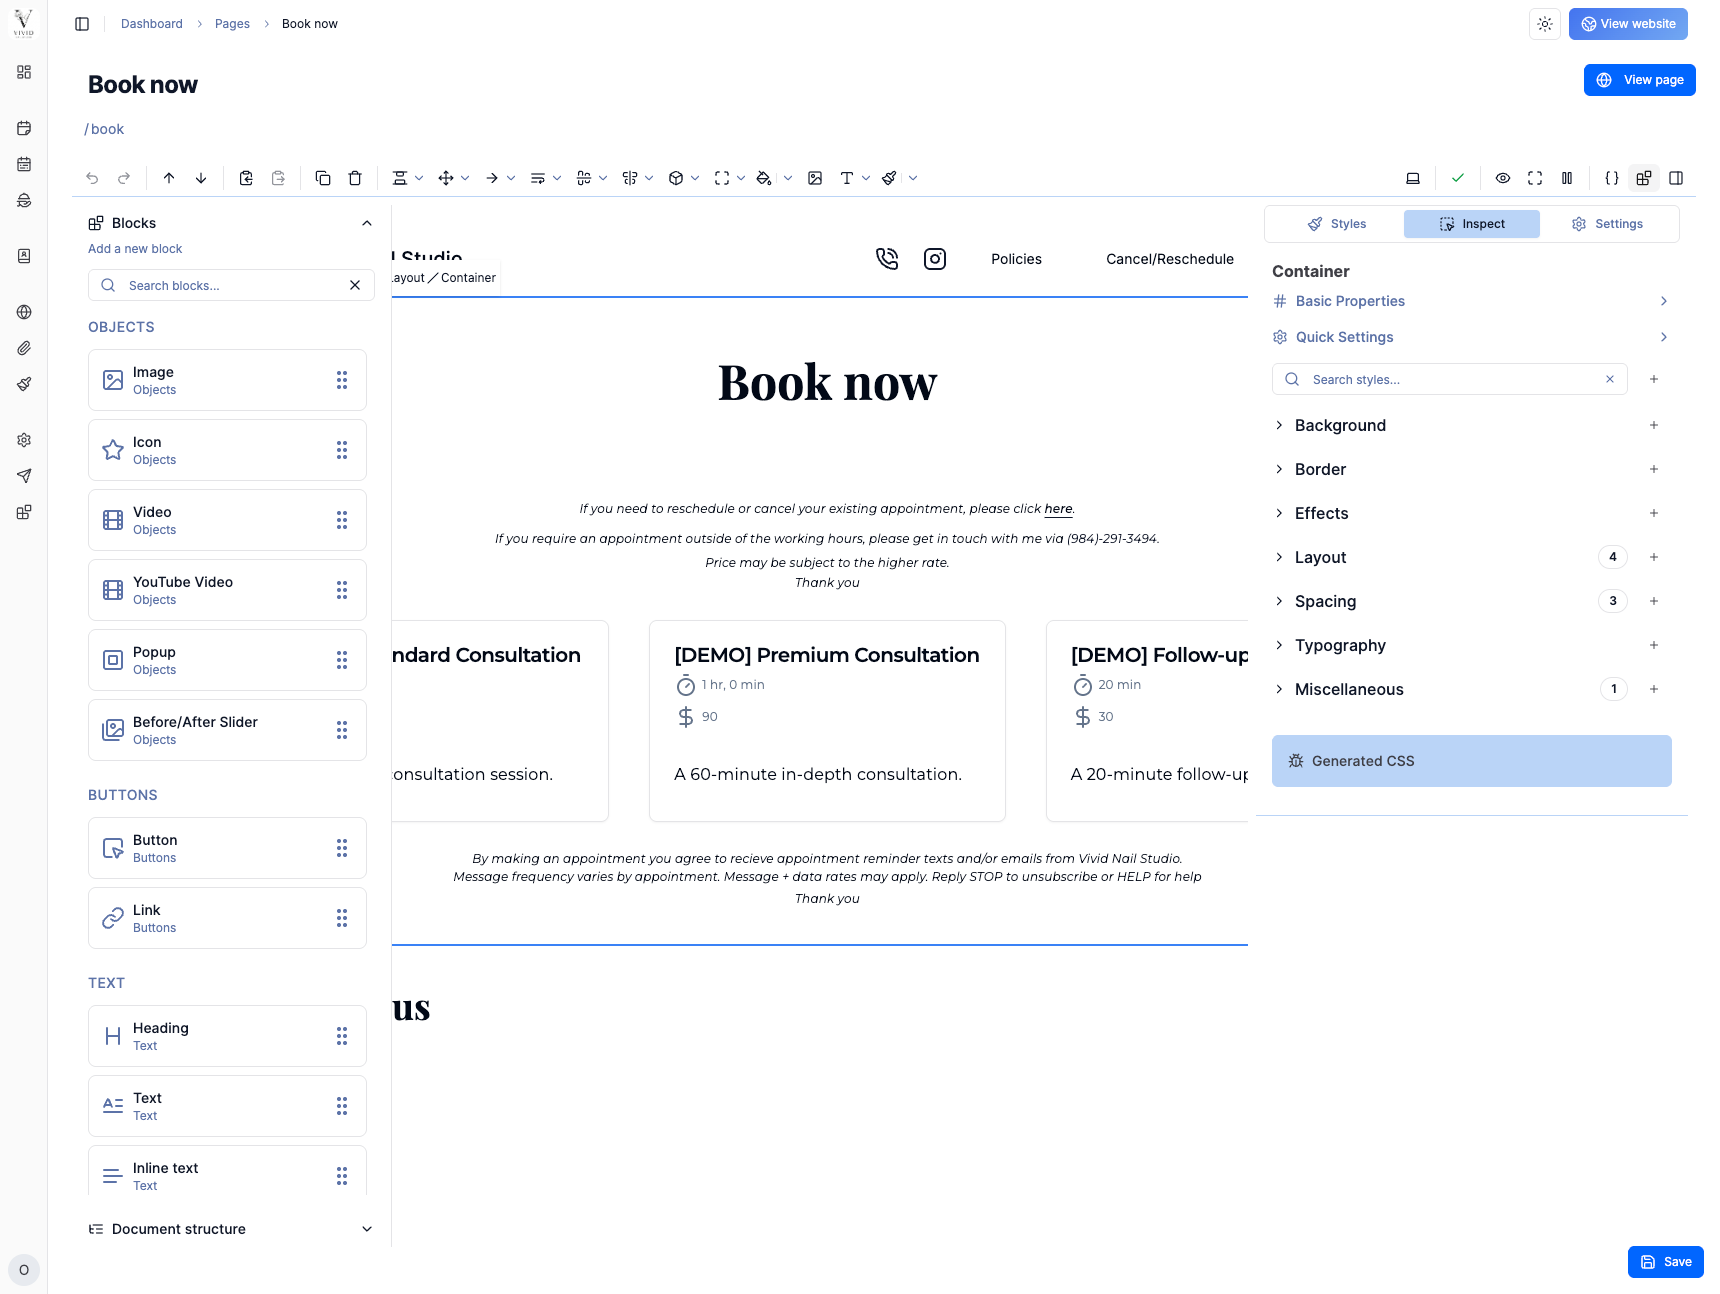Click the Image insert icon in the toolbar
Viewport: 1720px width, 1294px height.
point(817,178)
